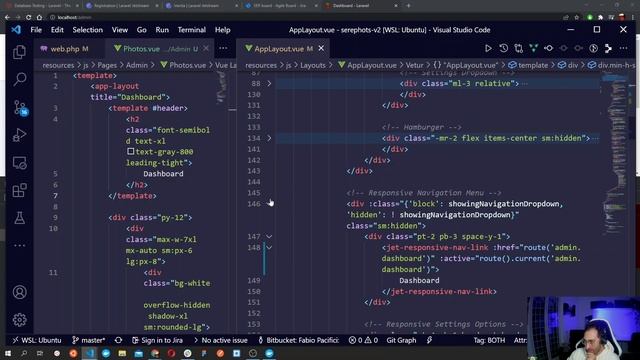The height and width of the screenshot is (360, 640).
Task: Click the Run play icon in editor toolbar
Action: tap(488, 48)
